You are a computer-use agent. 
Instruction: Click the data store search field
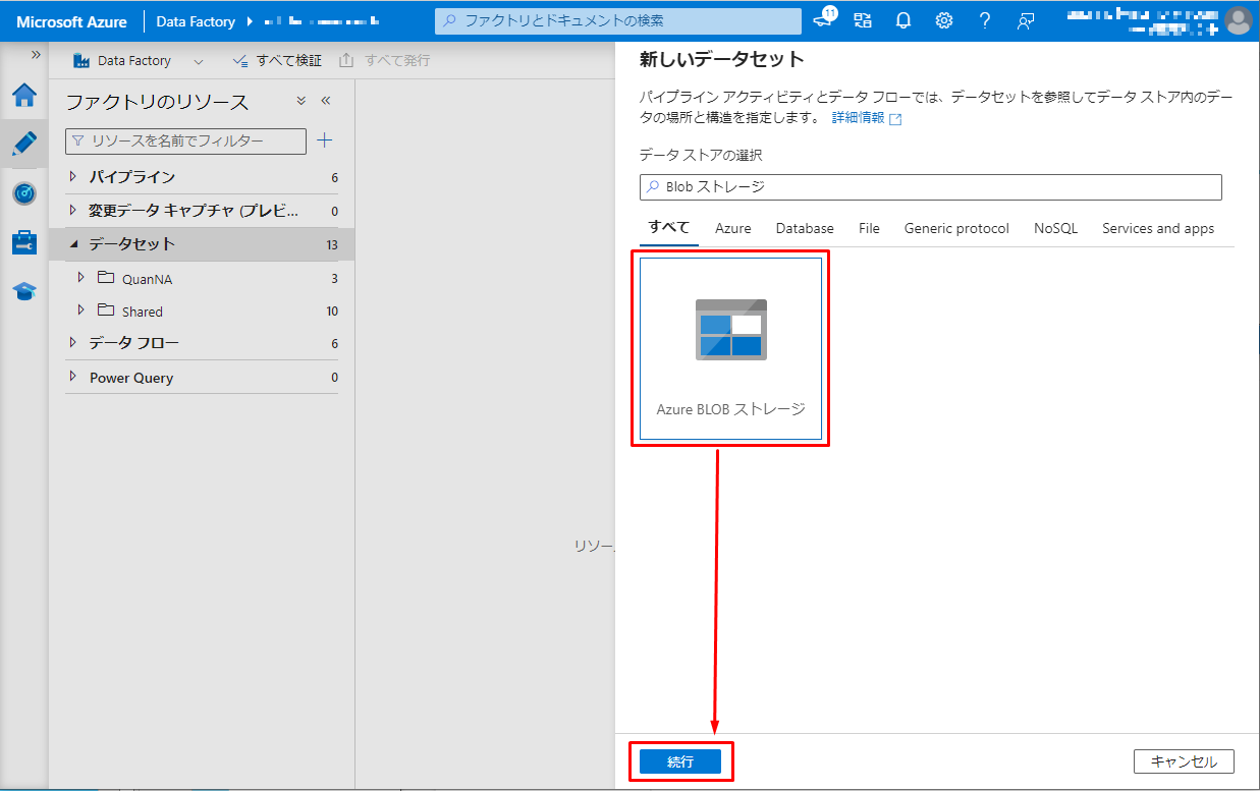coord(930,187)
